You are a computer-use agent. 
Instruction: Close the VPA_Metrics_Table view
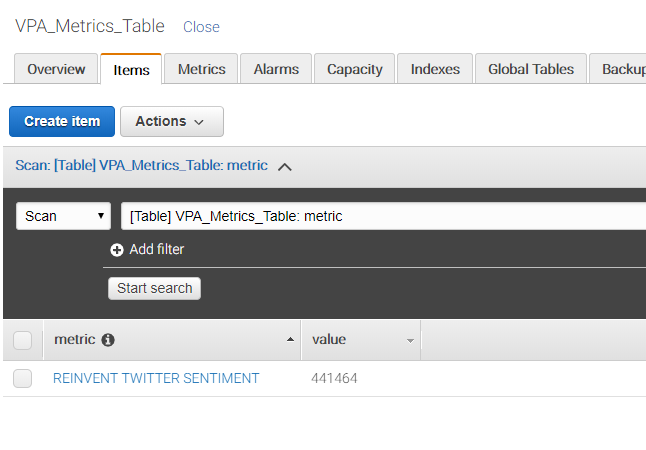(x=201, y=27)
